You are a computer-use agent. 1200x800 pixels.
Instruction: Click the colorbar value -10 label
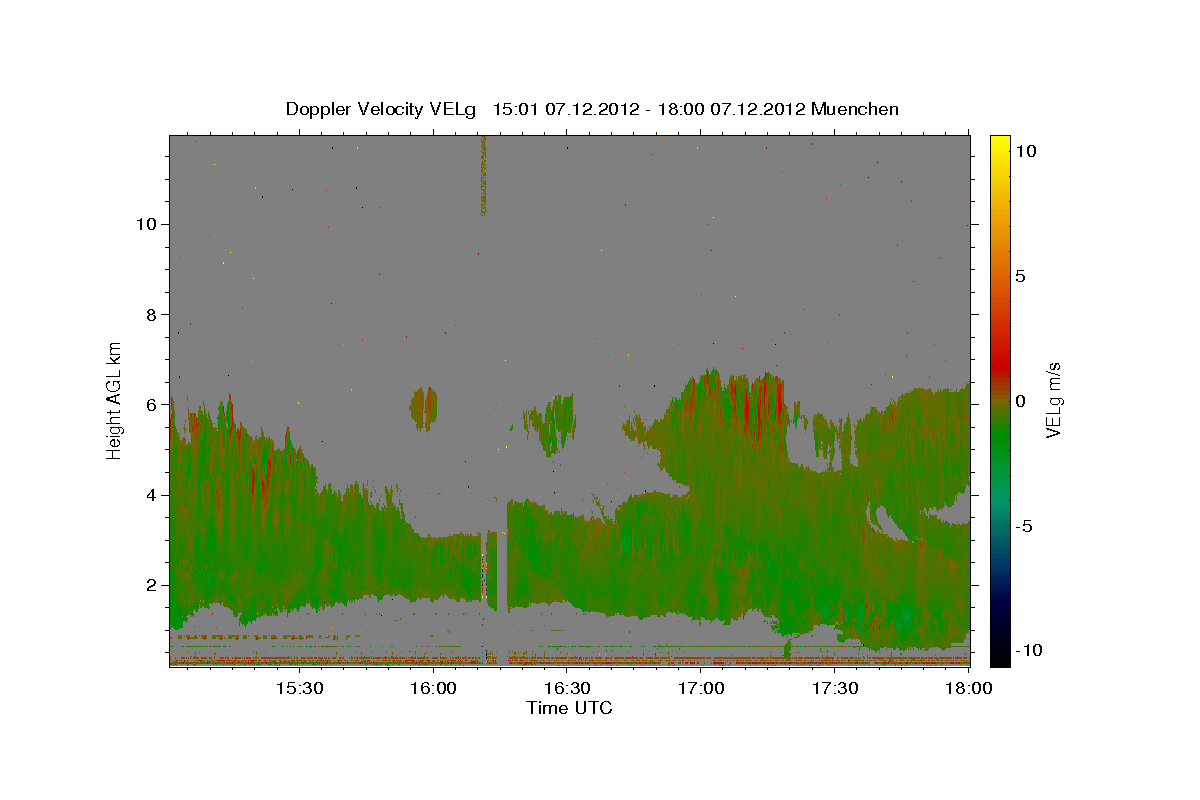[x=1027, y=650]
